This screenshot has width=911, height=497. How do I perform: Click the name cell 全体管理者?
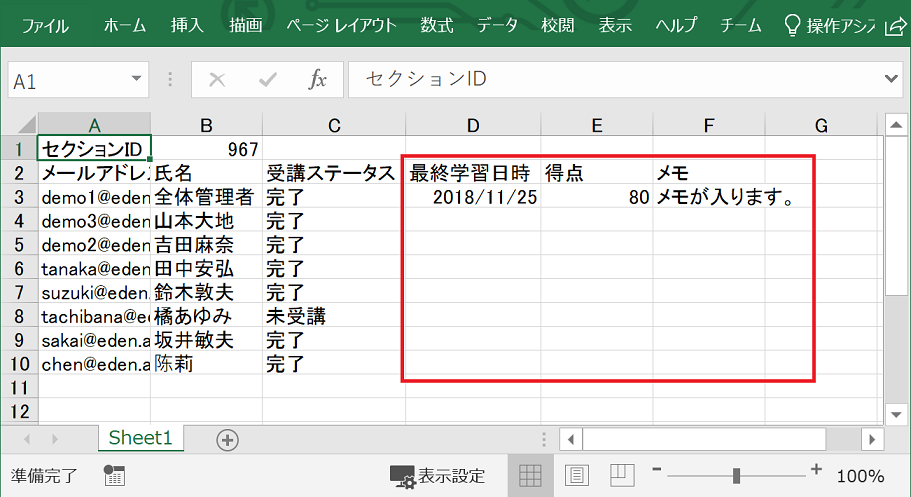point(206,196)
